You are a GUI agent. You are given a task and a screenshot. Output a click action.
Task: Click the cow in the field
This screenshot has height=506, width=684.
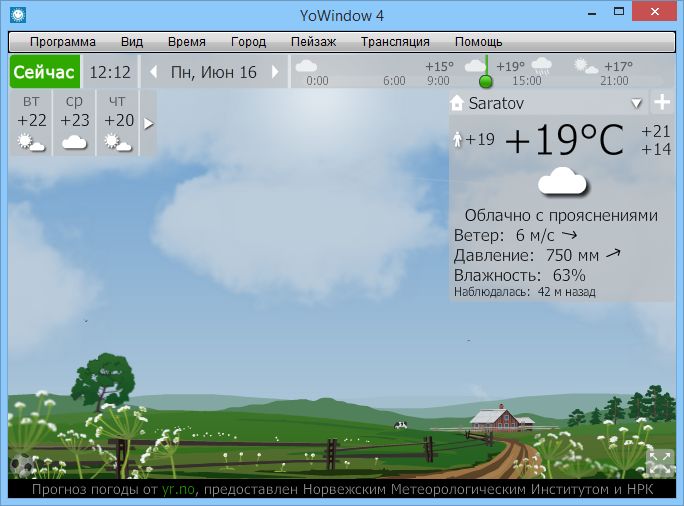click(x=400, y=425)
